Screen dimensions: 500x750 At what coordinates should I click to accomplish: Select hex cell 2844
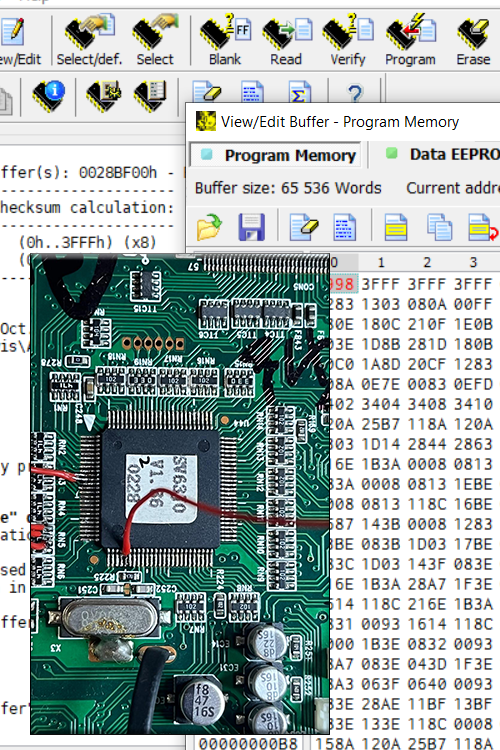pos(426,444)
